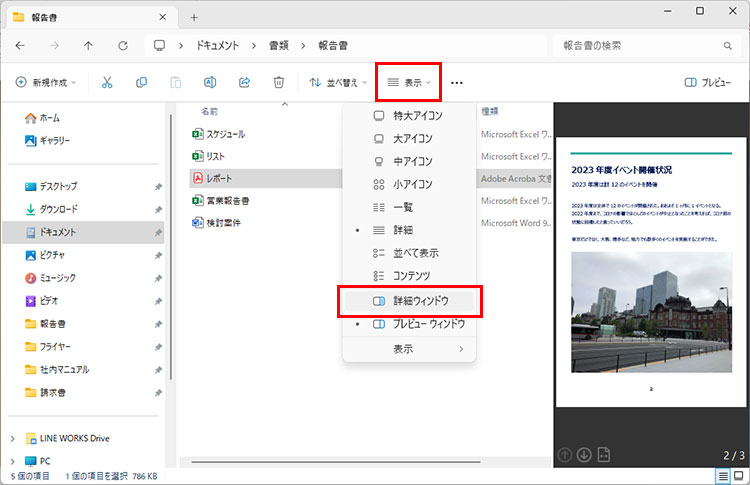The image size is (750, 485).
Task: Click the Share icon in toolbar
Action: click(x=244, y=83)
